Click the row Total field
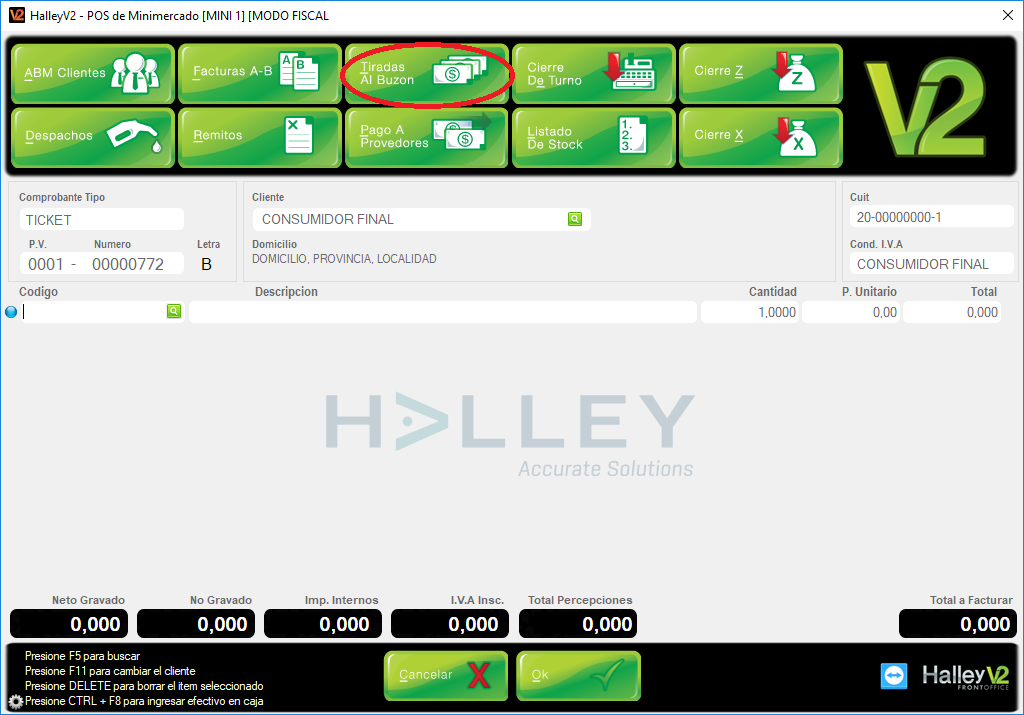This screenshot has height=715, width=1024. coord(952,311)
